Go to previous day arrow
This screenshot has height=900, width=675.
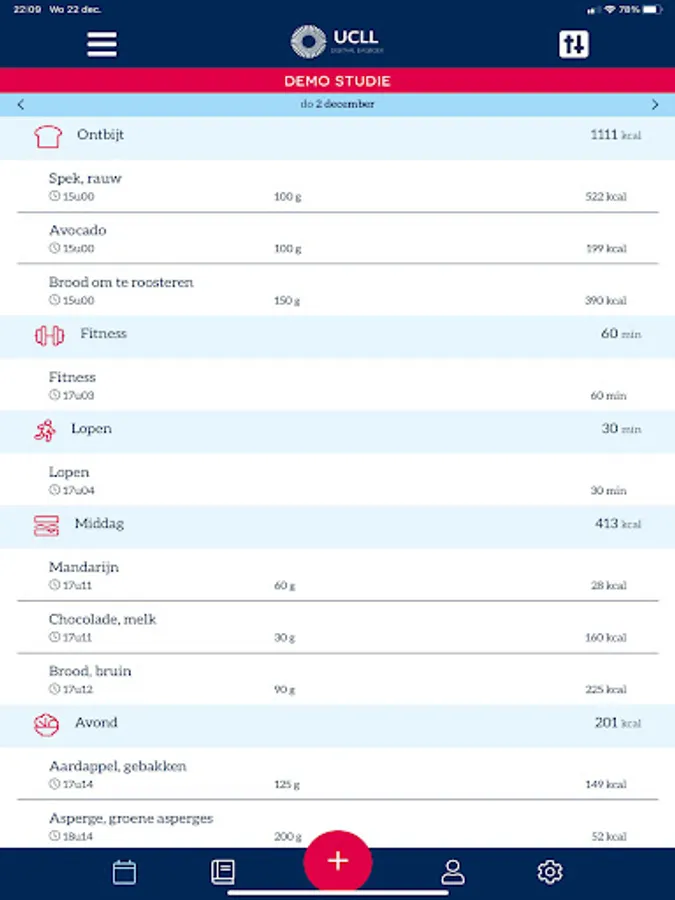pyautogui.click(x=21, y=105)
